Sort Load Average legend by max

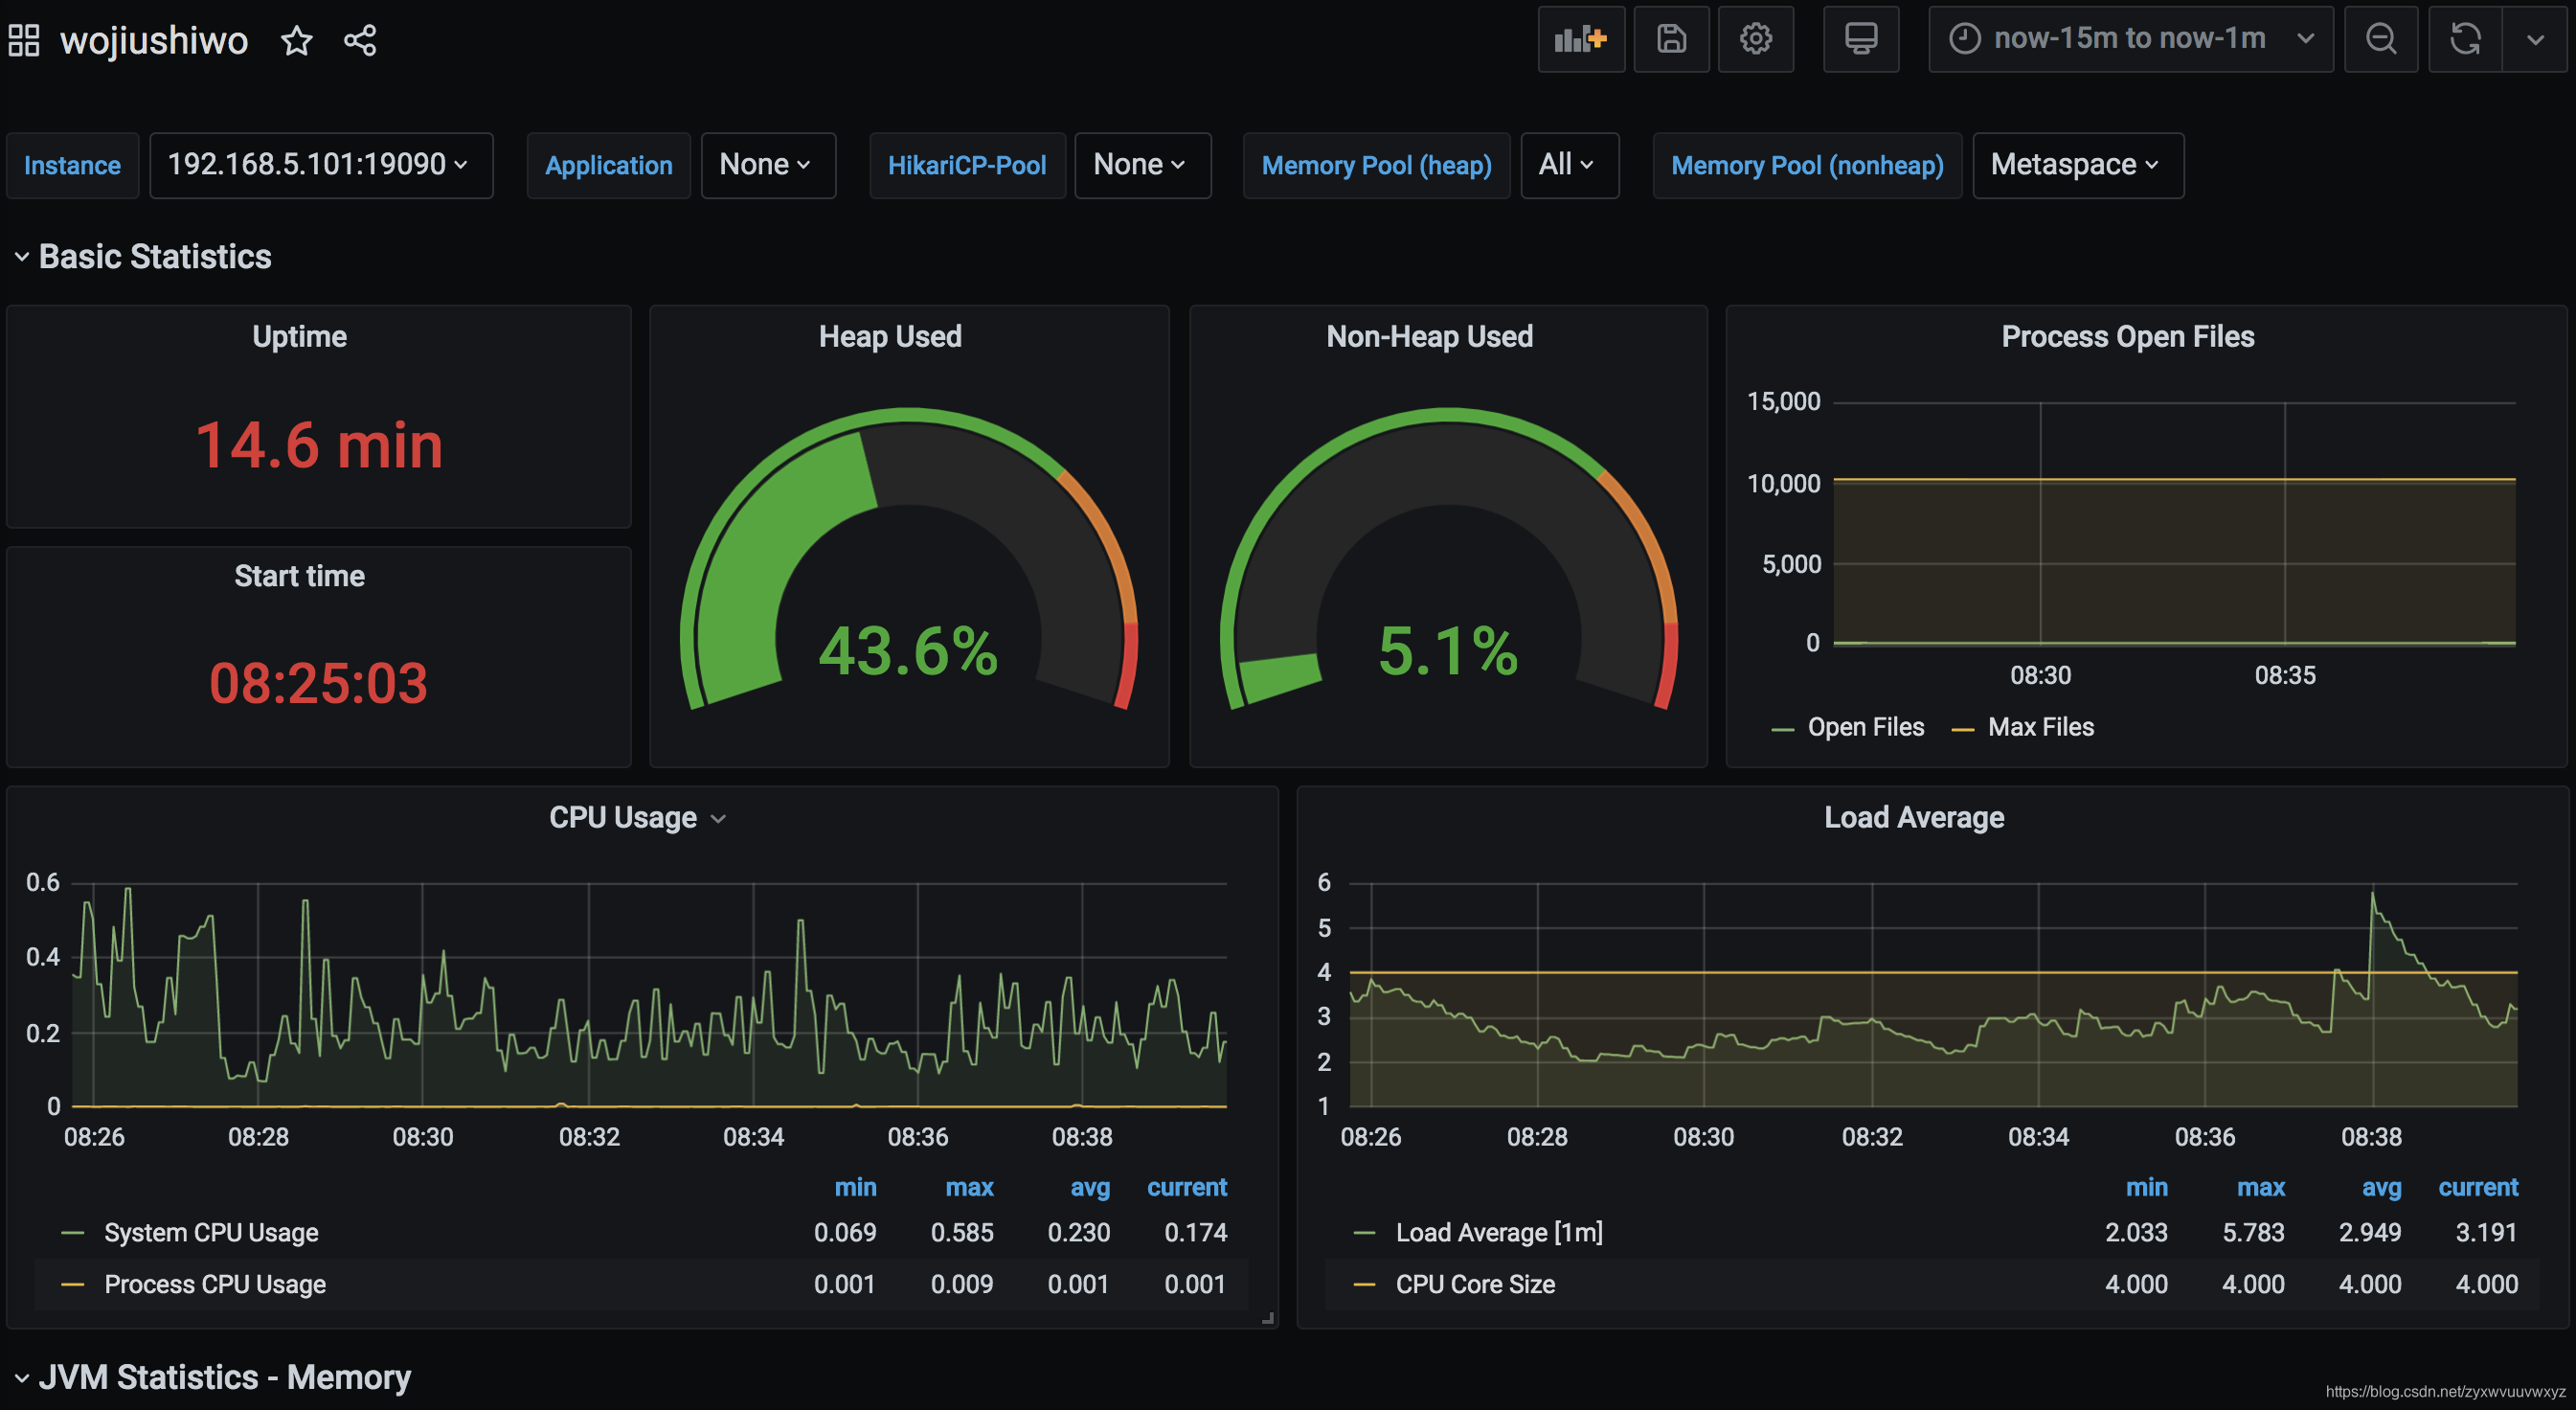click(x=2260, y=1187)
